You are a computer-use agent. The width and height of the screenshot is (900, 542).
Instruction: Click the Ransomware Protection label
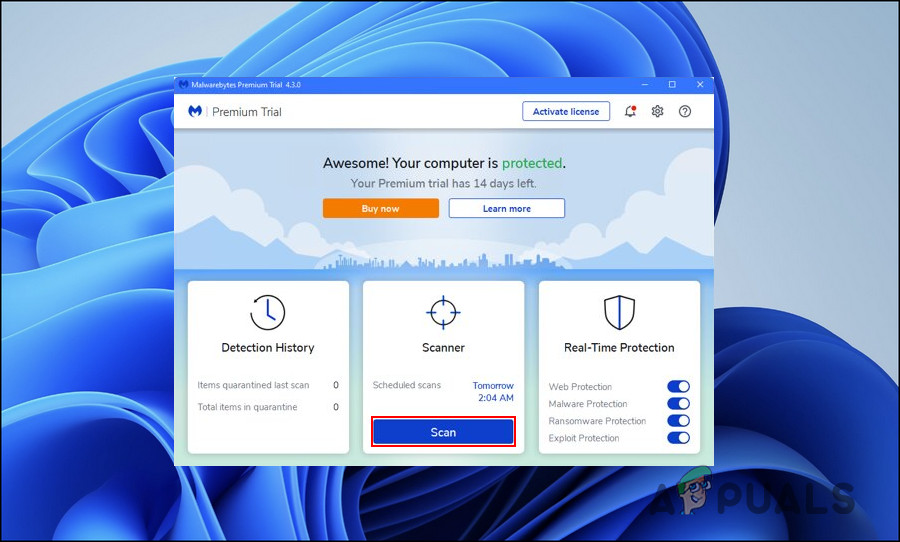(x=597, y=421)
